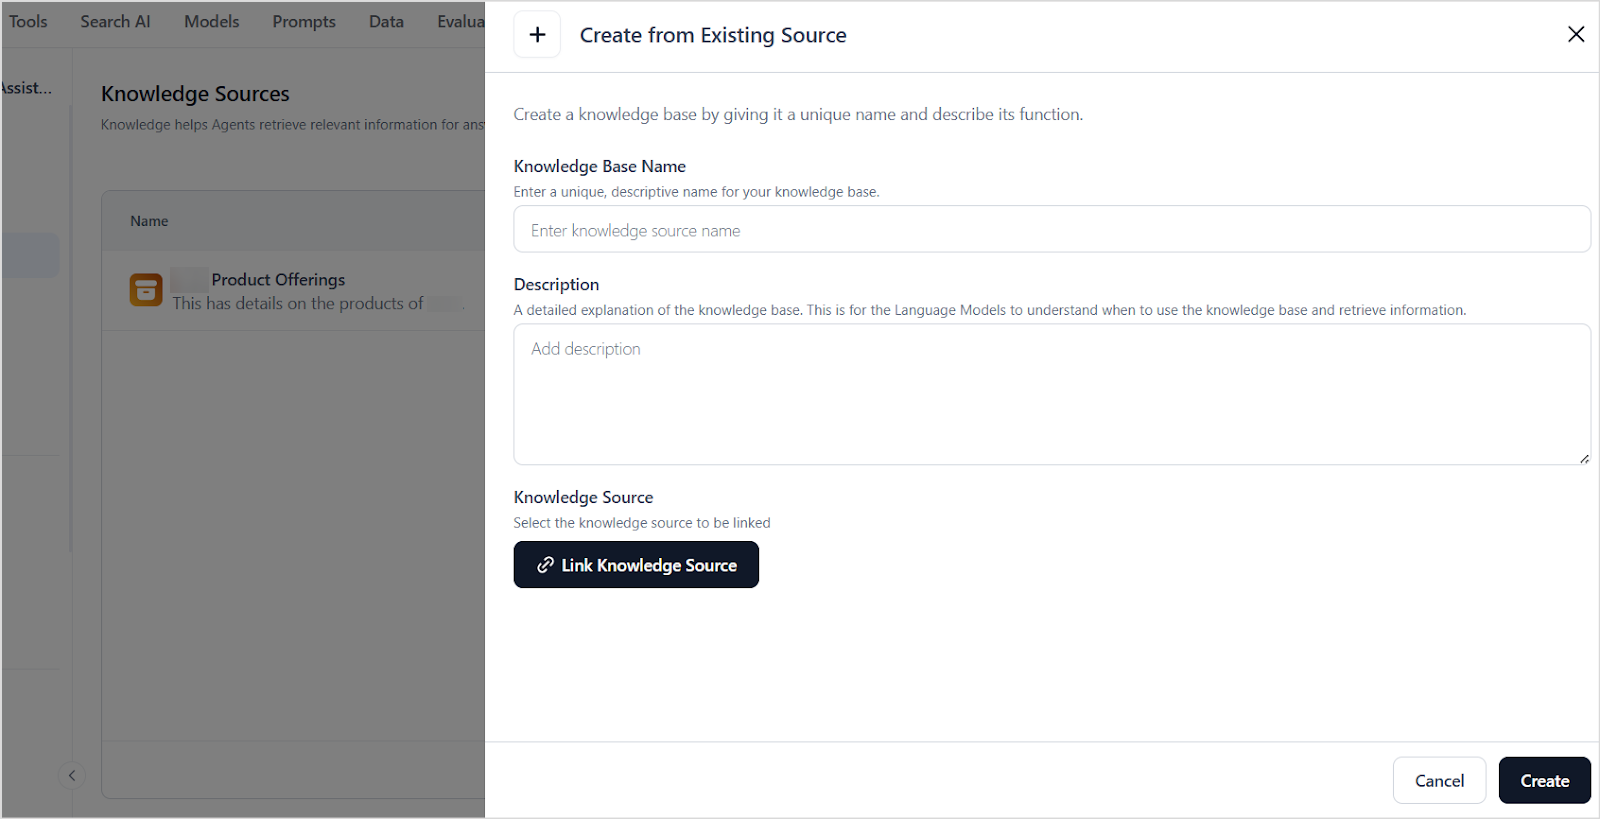Click the link icon on Link Knowledge Source
Image resolution: width=1600 pixels, height=819 pixels.
(x=544, y=565)
